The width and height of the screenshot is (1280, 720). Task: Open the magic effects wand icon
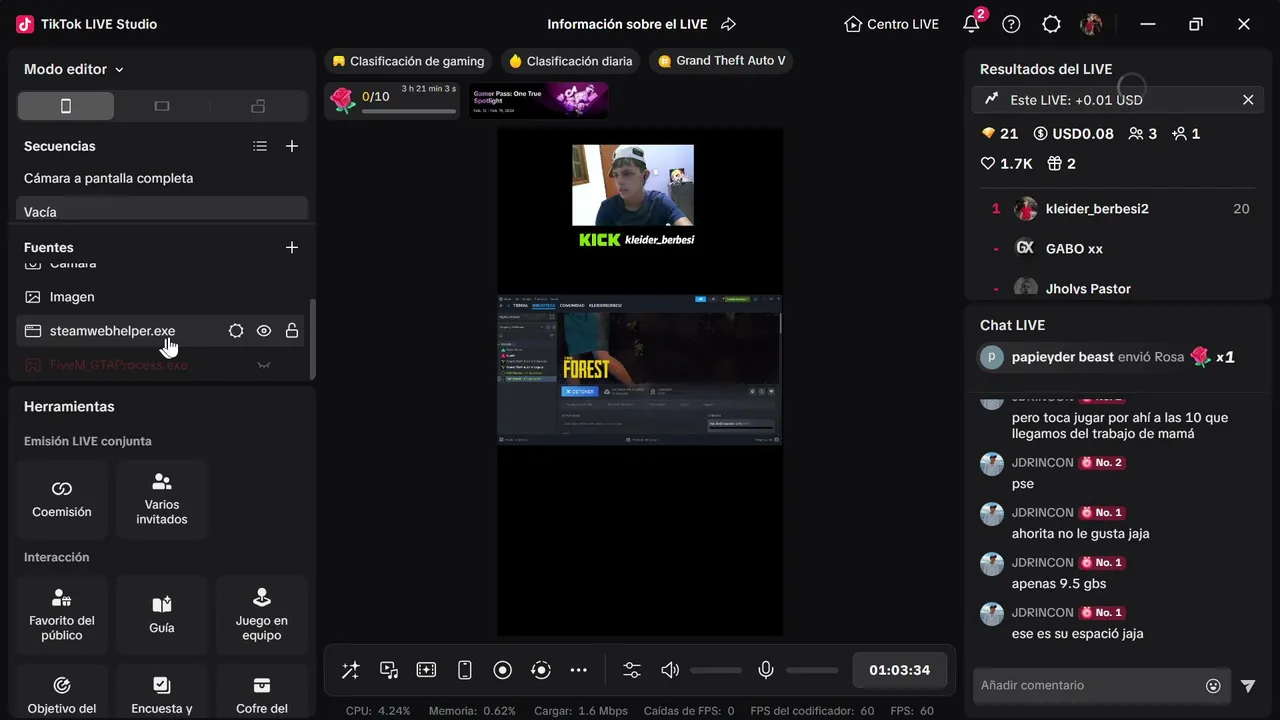350,670
